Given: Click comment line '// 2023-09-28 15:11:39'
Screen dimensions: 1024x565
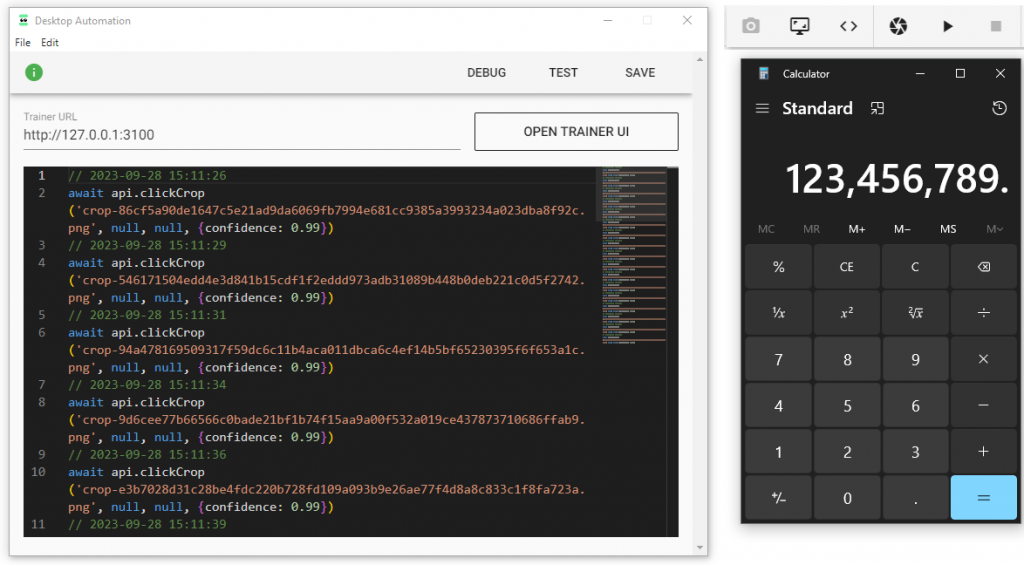Looking at the screenshot, I should 147,524.
